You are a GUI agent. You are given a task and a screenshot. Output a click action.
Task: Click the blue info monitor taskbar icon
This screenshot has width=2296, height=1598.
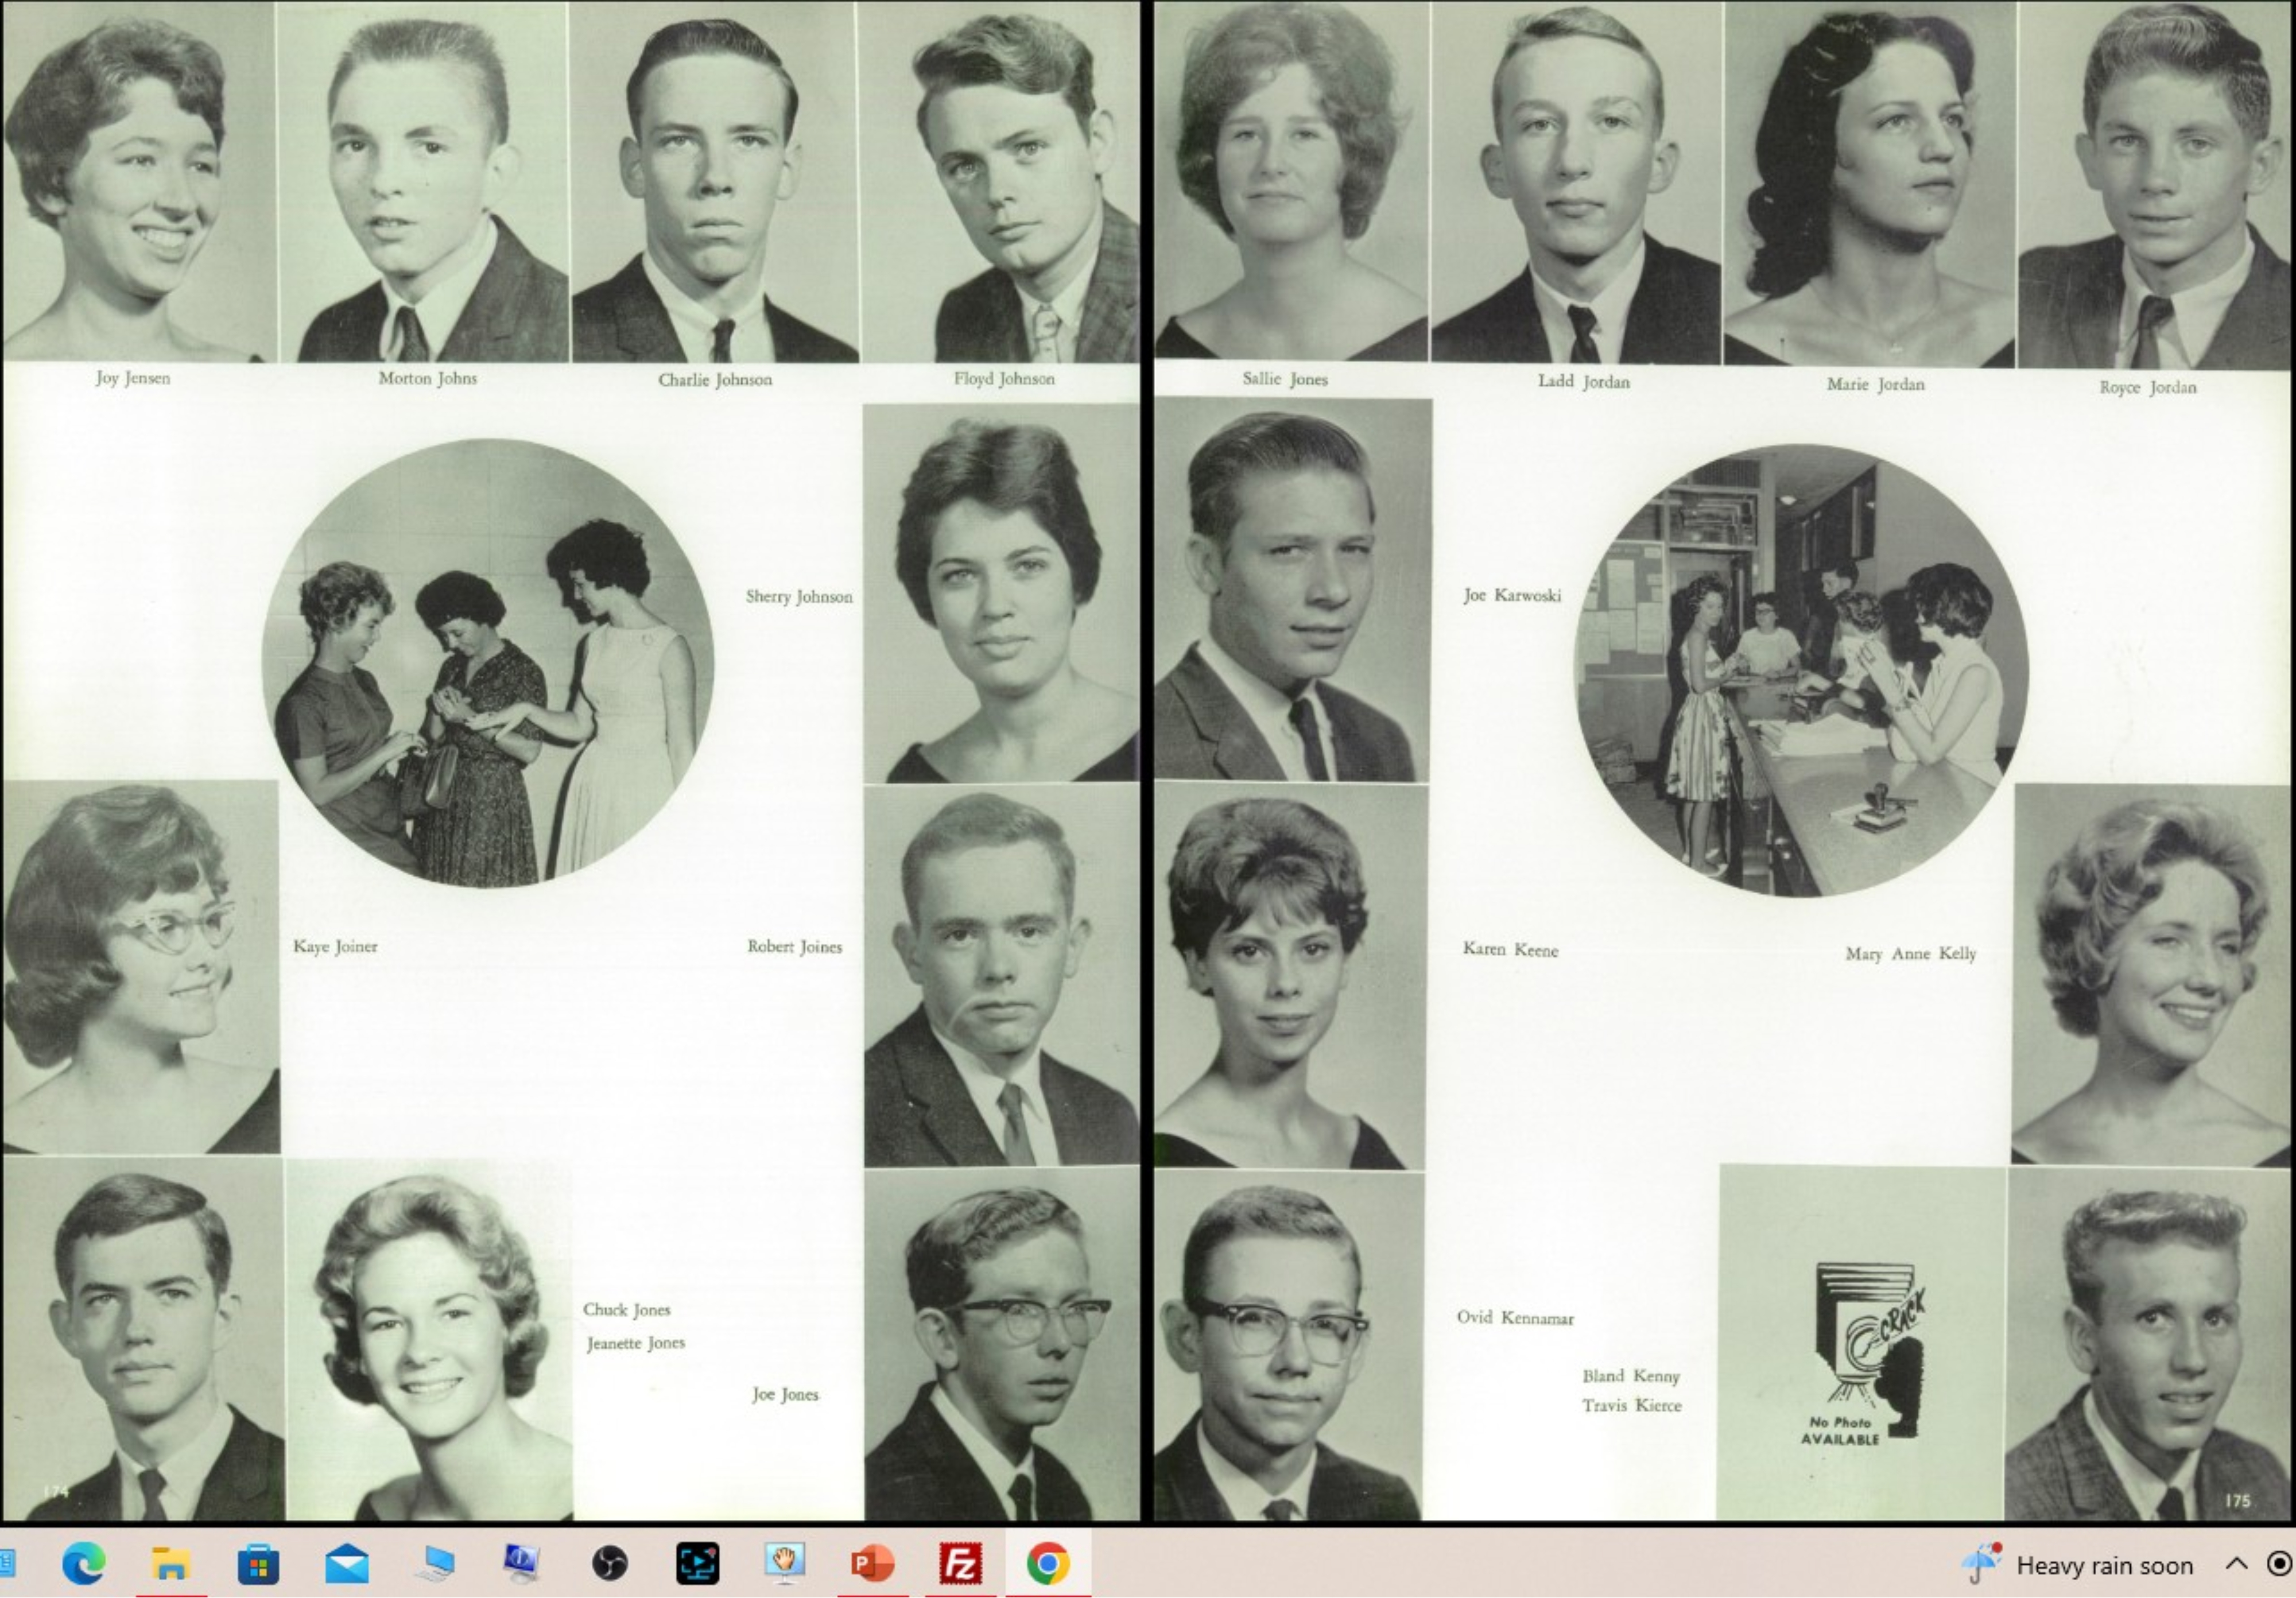521,1563
